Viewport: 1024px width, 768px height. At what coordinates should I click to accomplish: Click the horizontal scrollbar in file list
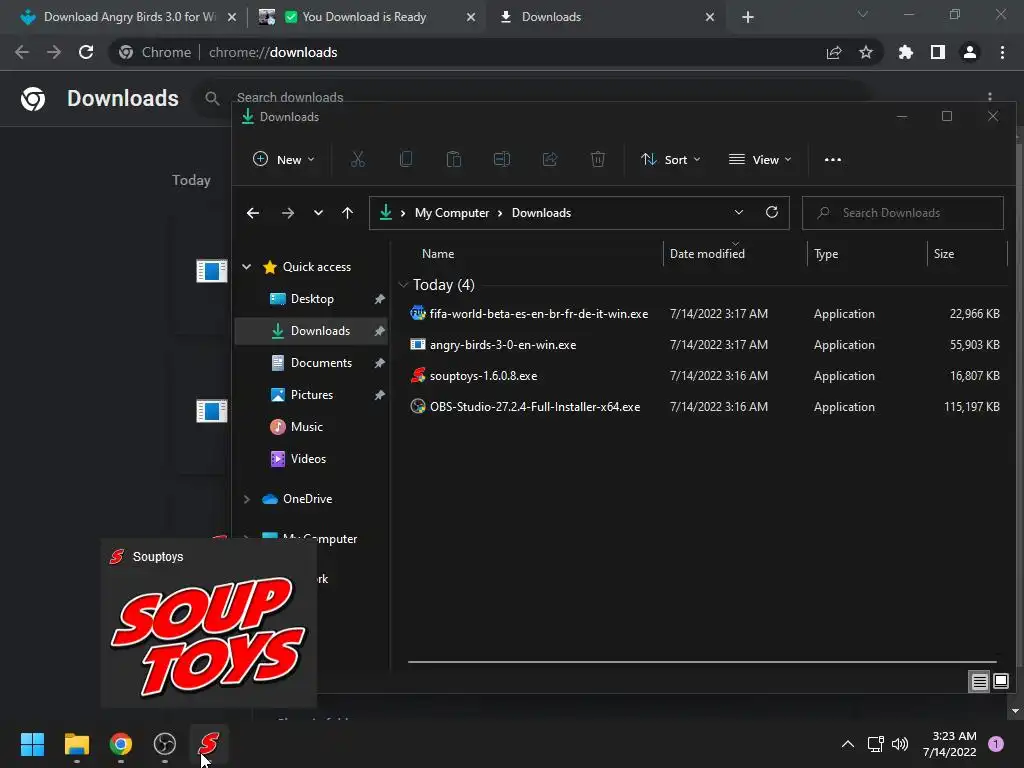coord(702,662)
